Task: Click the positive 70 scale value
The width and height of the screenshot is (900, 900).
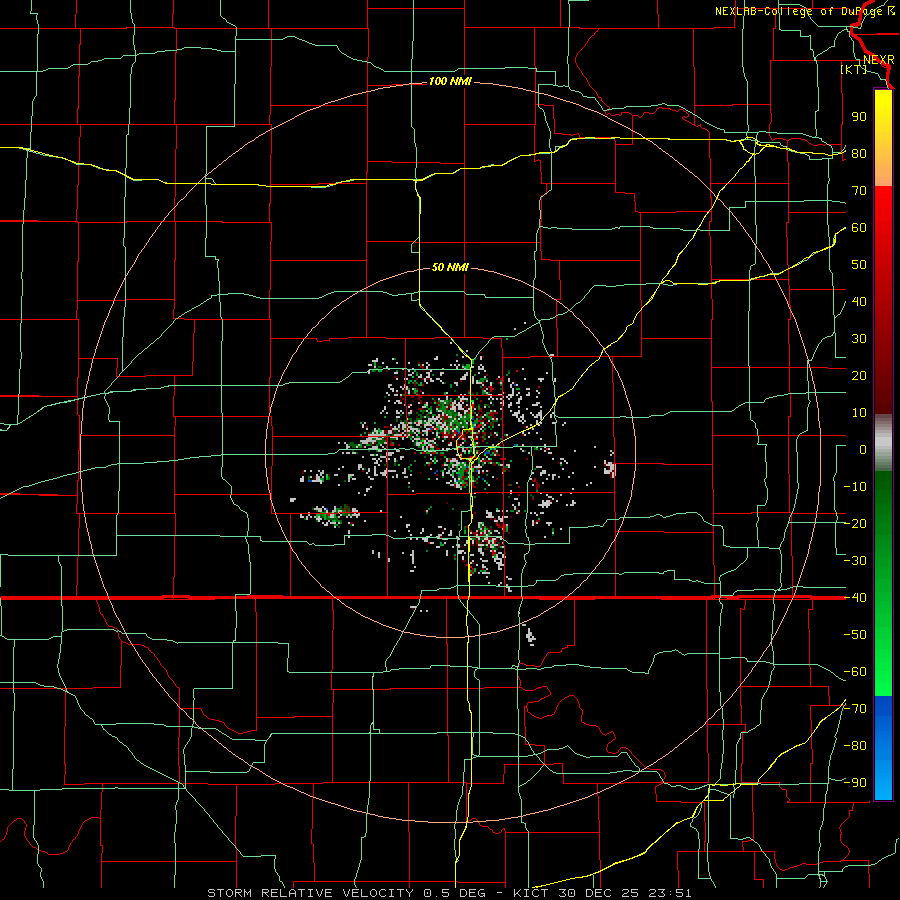Action: (859, 191)
